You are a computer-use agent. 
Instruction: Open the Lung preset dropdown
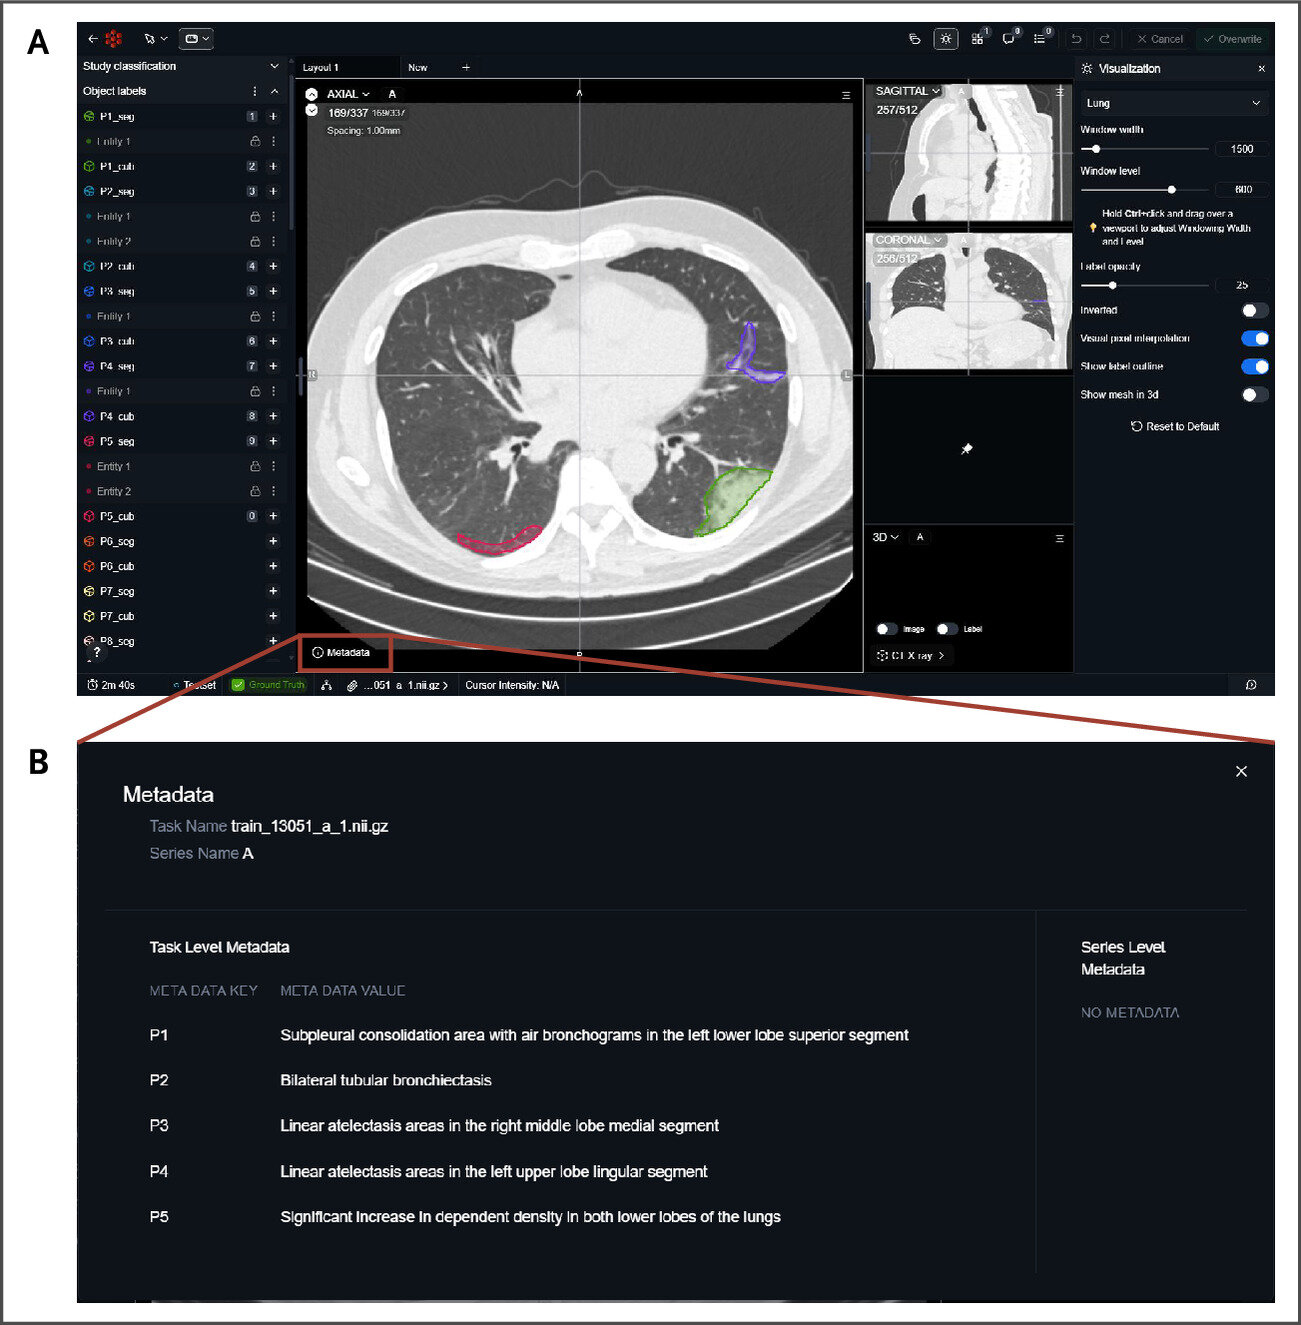tap(1173, 103)
